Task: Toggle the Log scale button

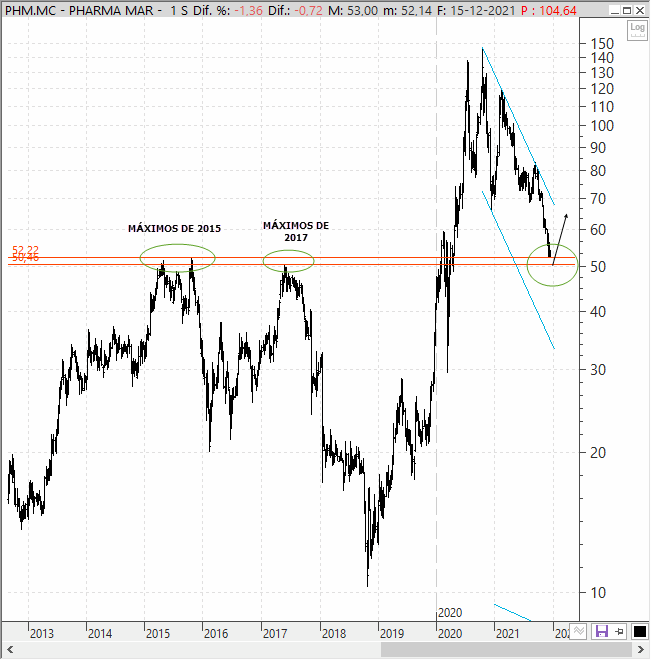Action: point(637,30)
